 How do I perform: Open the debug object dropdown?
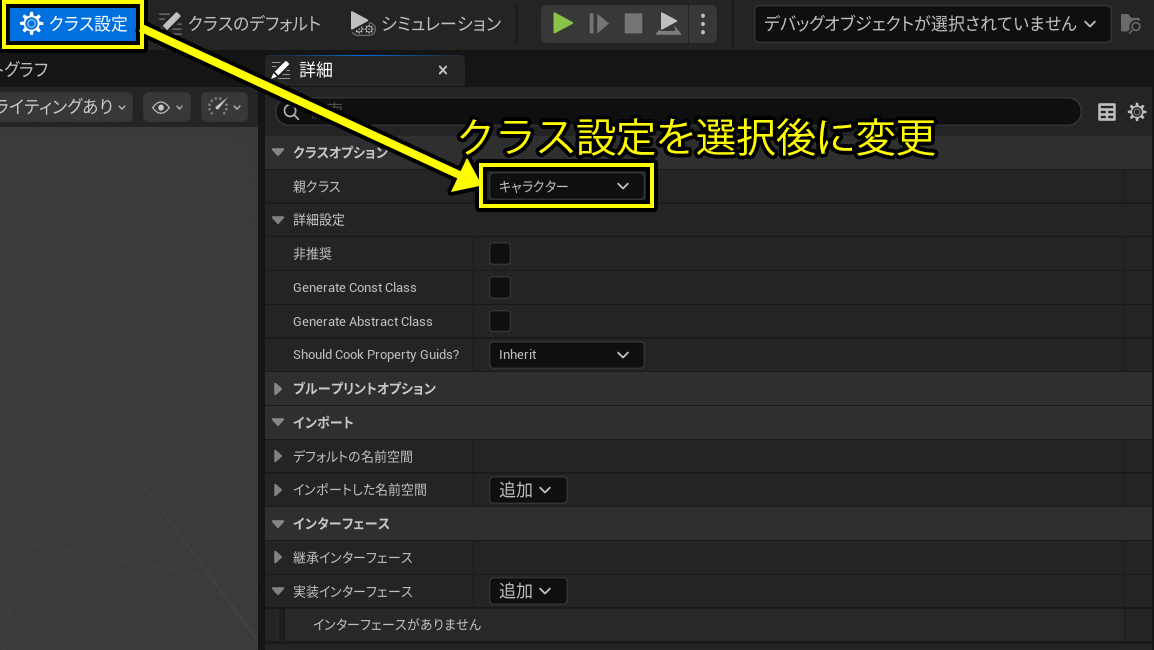coord(932,24)
